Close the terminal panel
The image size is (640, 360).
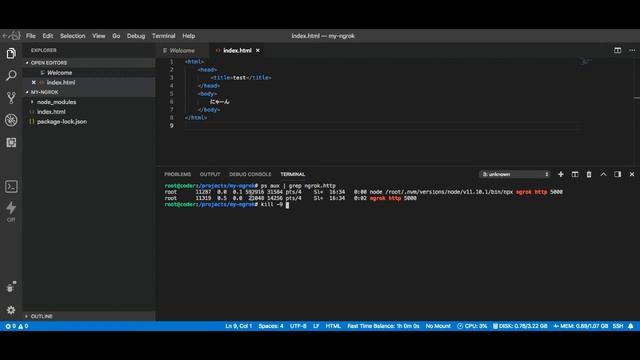pos(632,174)
